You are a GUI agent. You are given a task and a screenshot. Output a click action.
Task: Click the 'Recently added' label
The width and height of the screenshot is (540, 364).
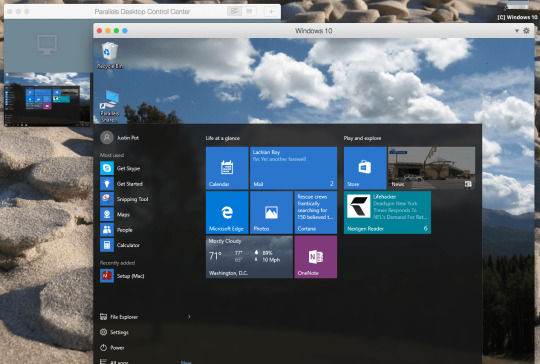click(x=117, y=263)
